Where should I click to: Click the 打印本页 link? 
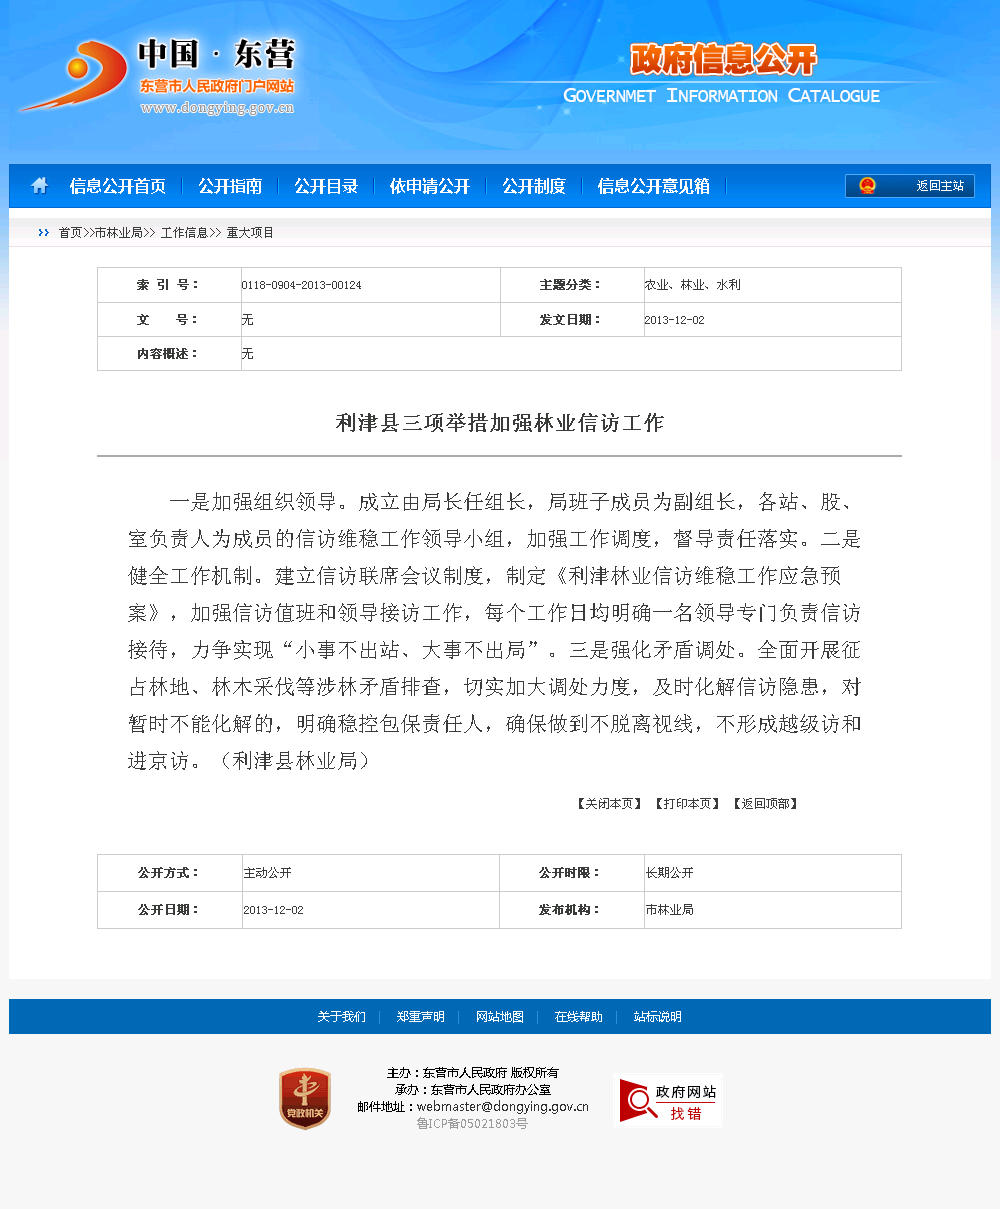click(x=687, y=804)
